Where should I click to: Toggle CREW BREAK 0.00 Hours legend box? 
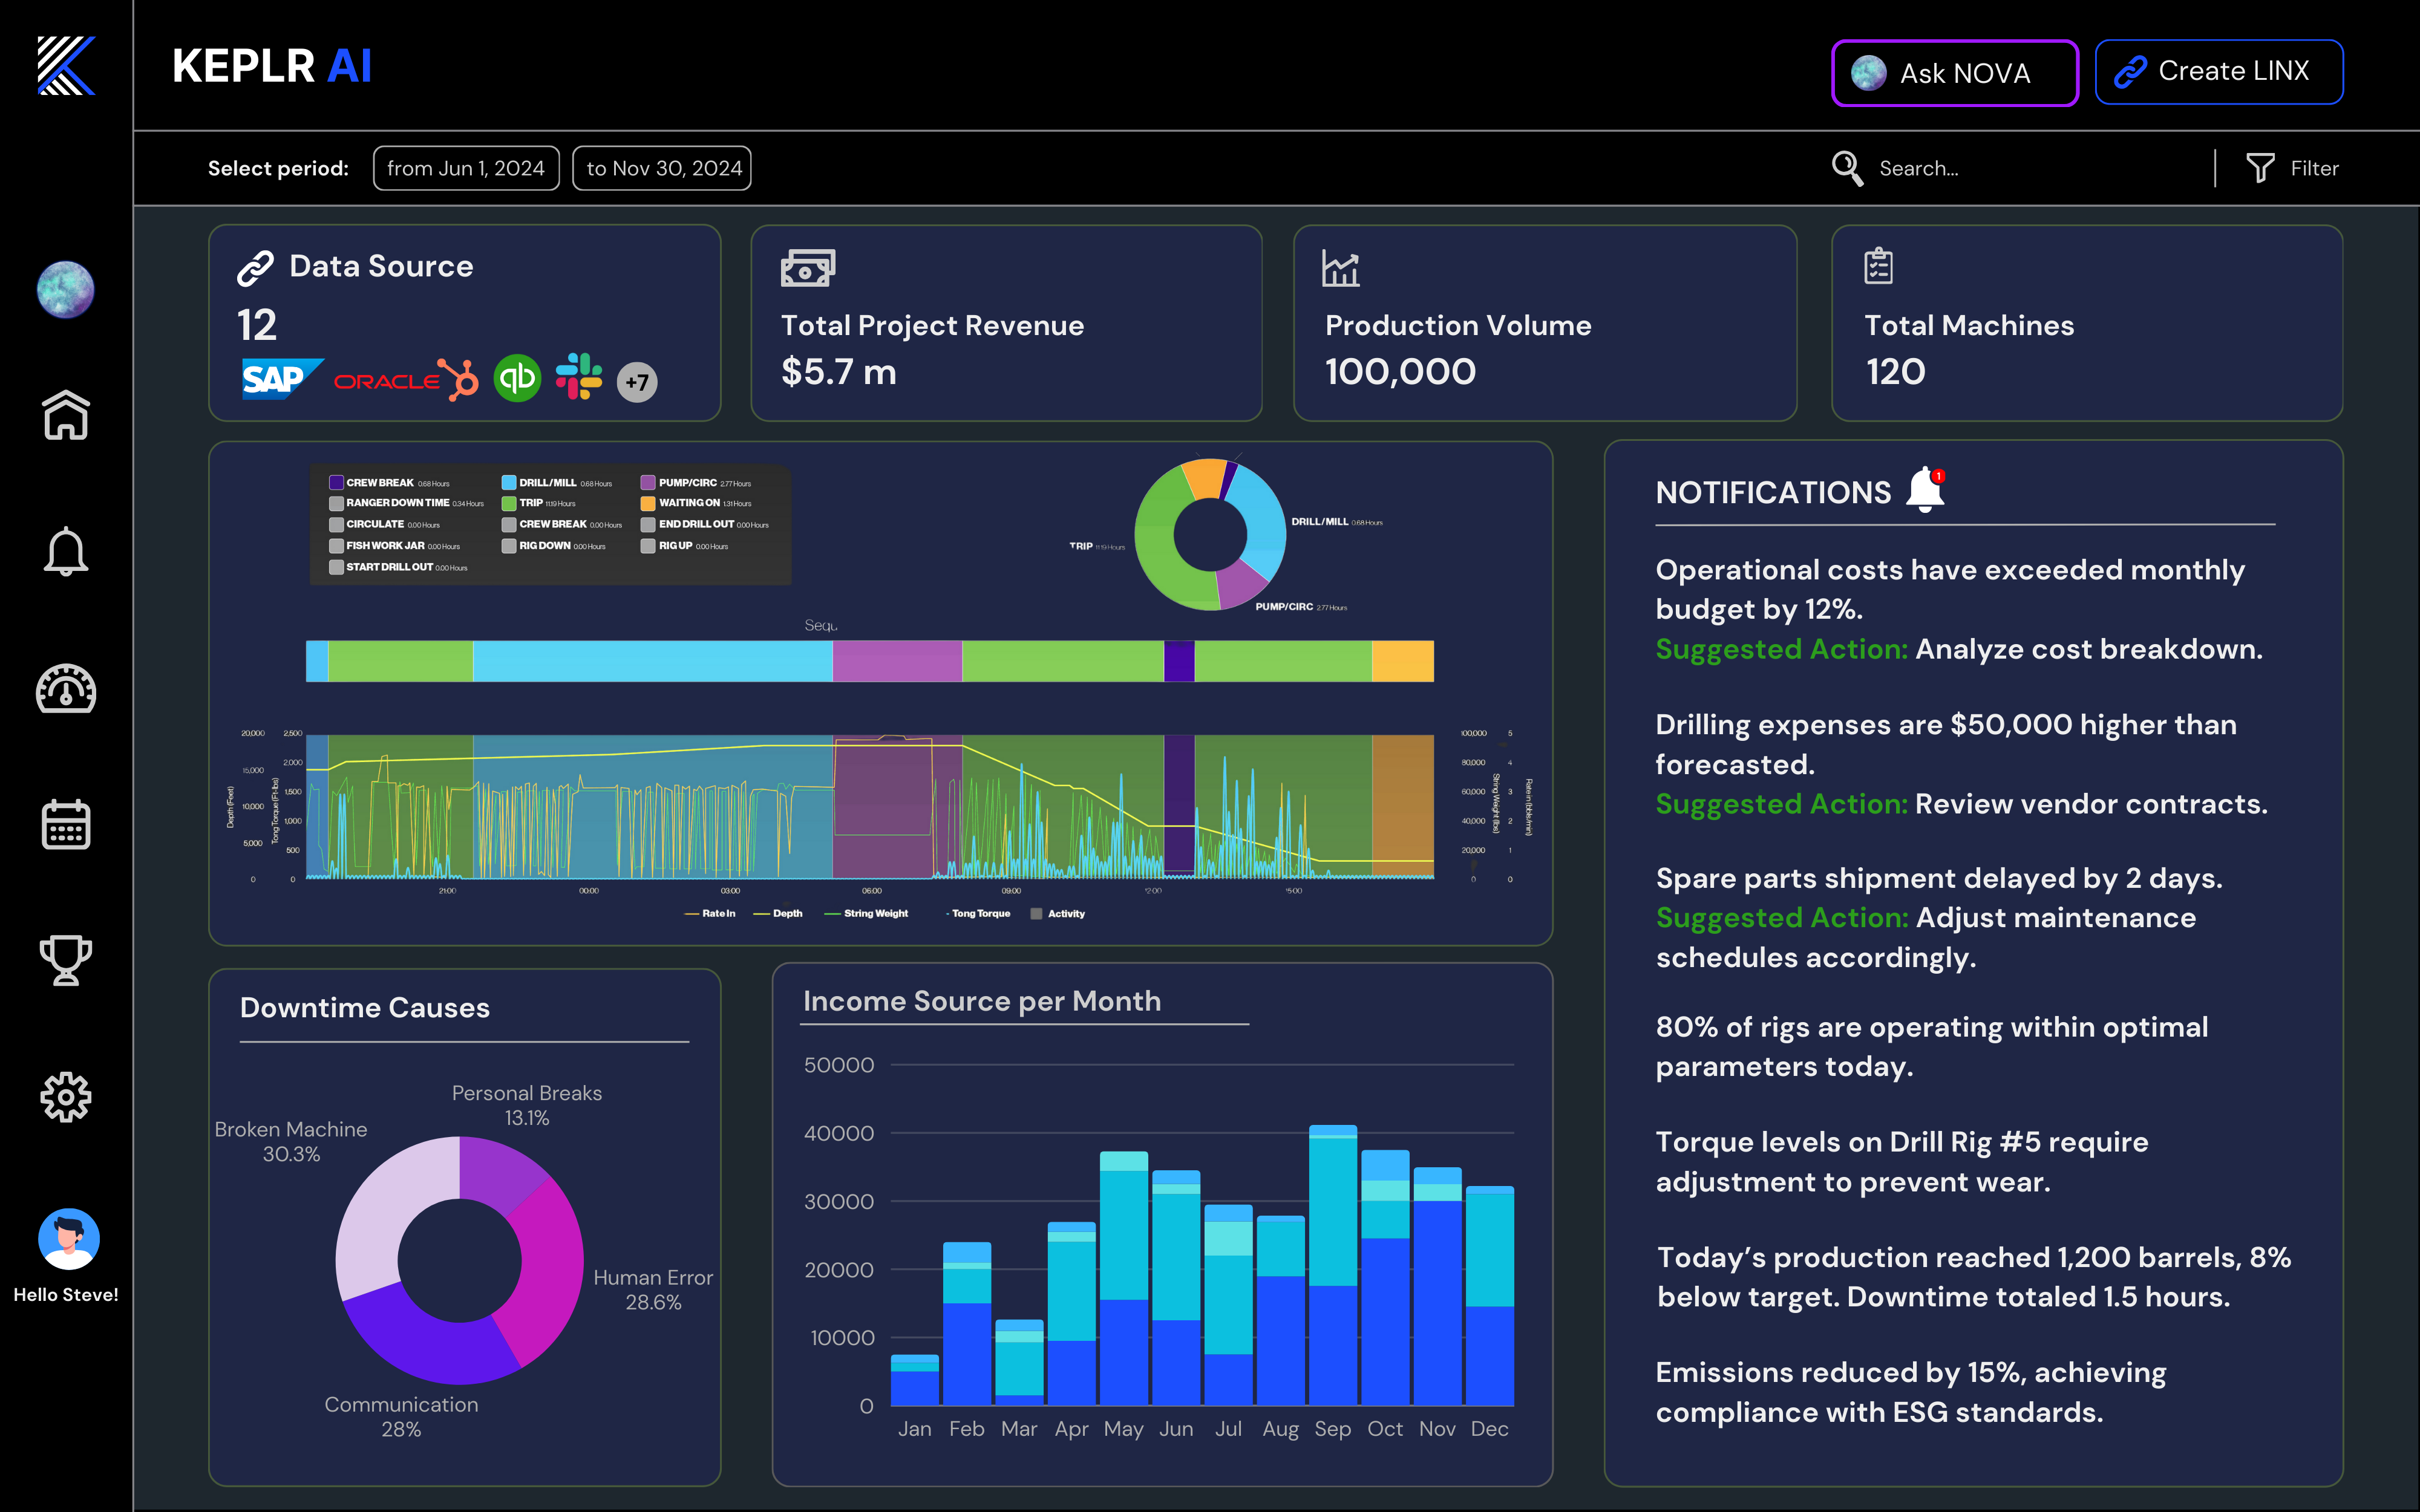tap(509, 525)
